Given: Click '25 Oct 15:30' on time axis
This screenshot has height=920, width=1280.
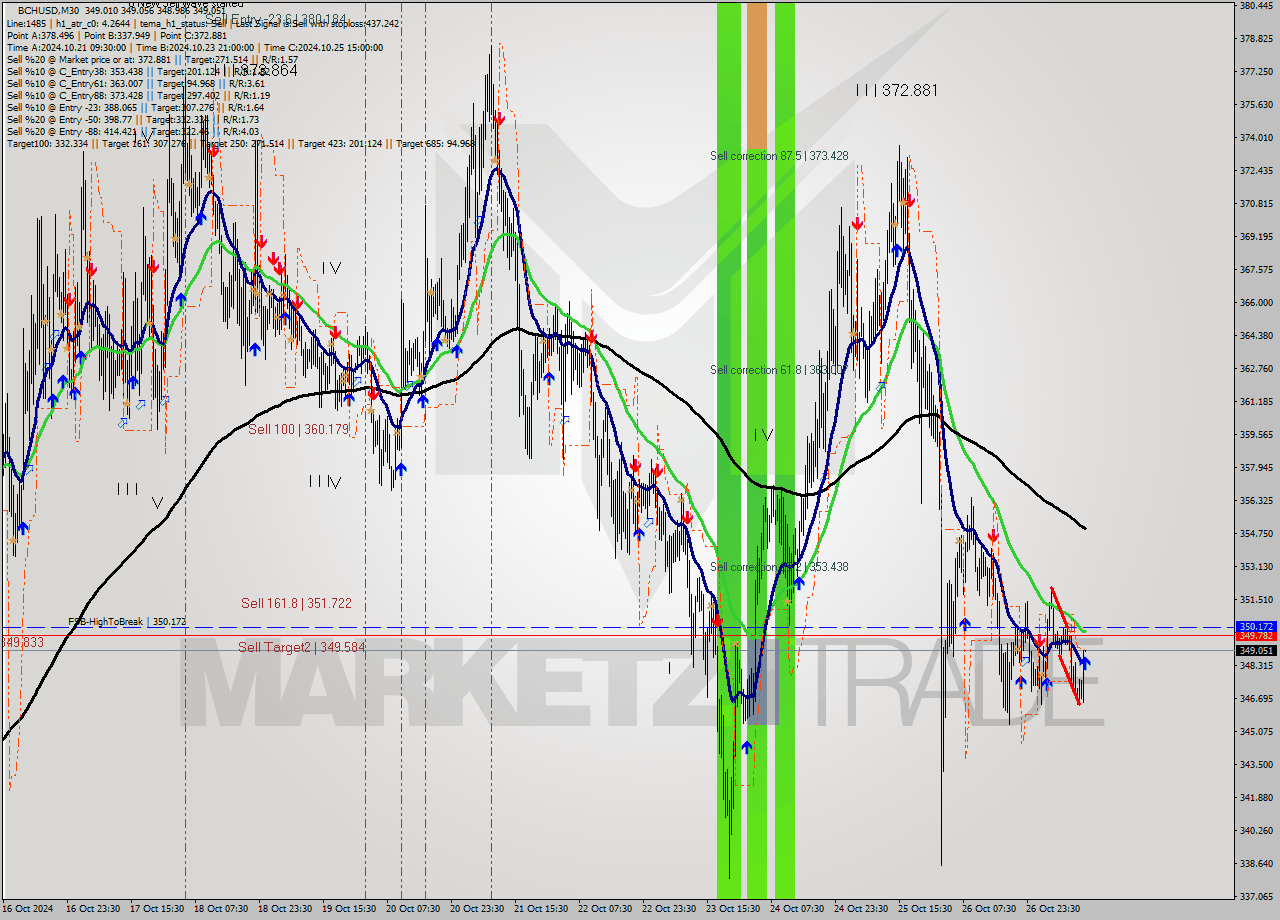Looking at the screenshot, I should coord(925,909).
